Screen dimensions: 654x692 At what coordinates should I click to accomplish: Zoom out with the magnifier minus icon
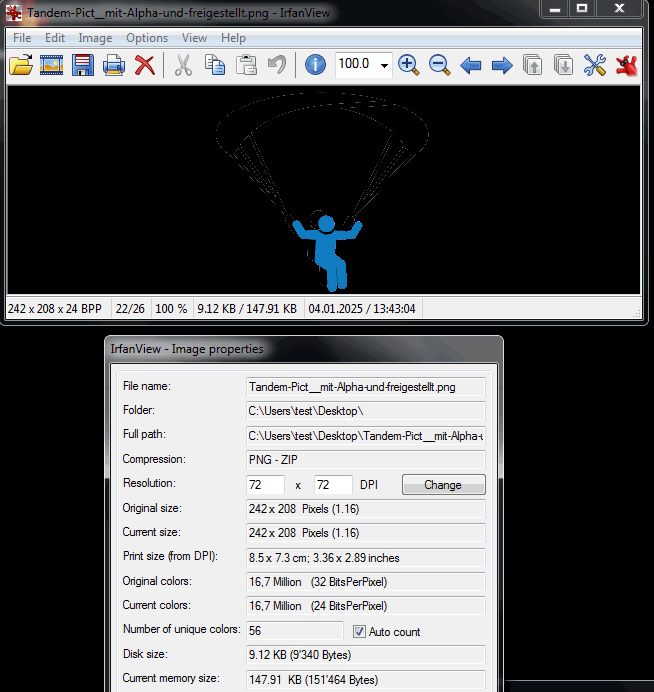[x=439, y=66]
